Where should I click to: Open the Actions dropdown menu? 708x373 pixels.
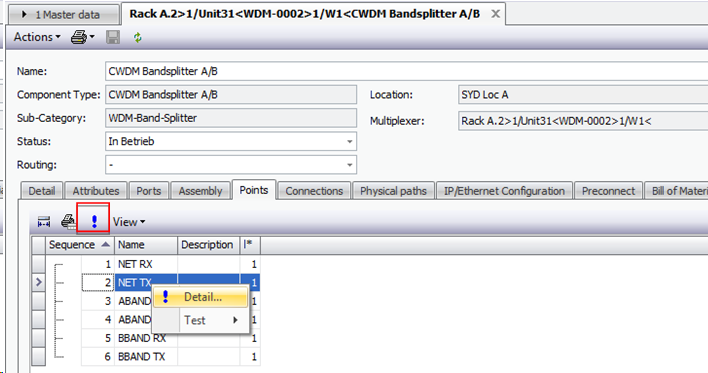click(37, 37)
